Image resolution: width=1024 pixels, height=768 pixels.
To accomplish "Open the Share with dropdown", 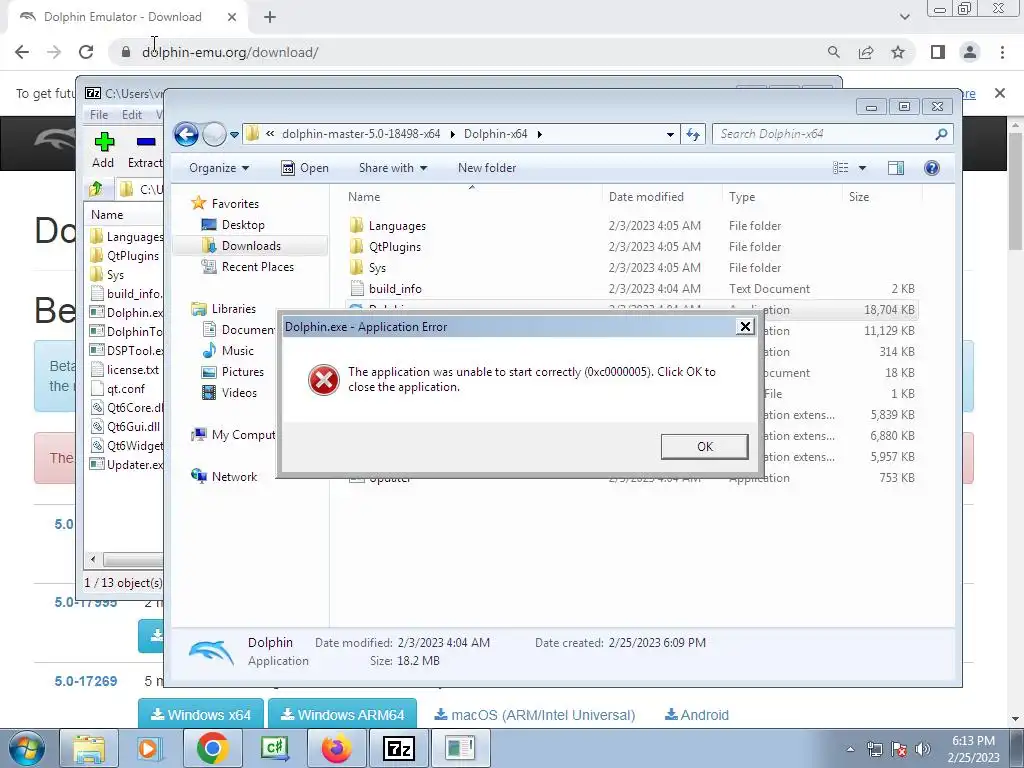I will click(392, 168).
